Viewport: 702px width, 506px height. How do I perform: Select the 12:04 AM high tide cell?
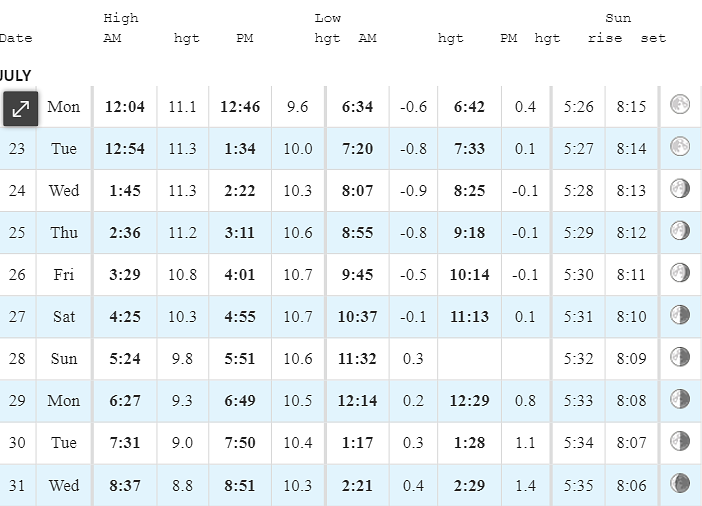[x=125, y=107]
